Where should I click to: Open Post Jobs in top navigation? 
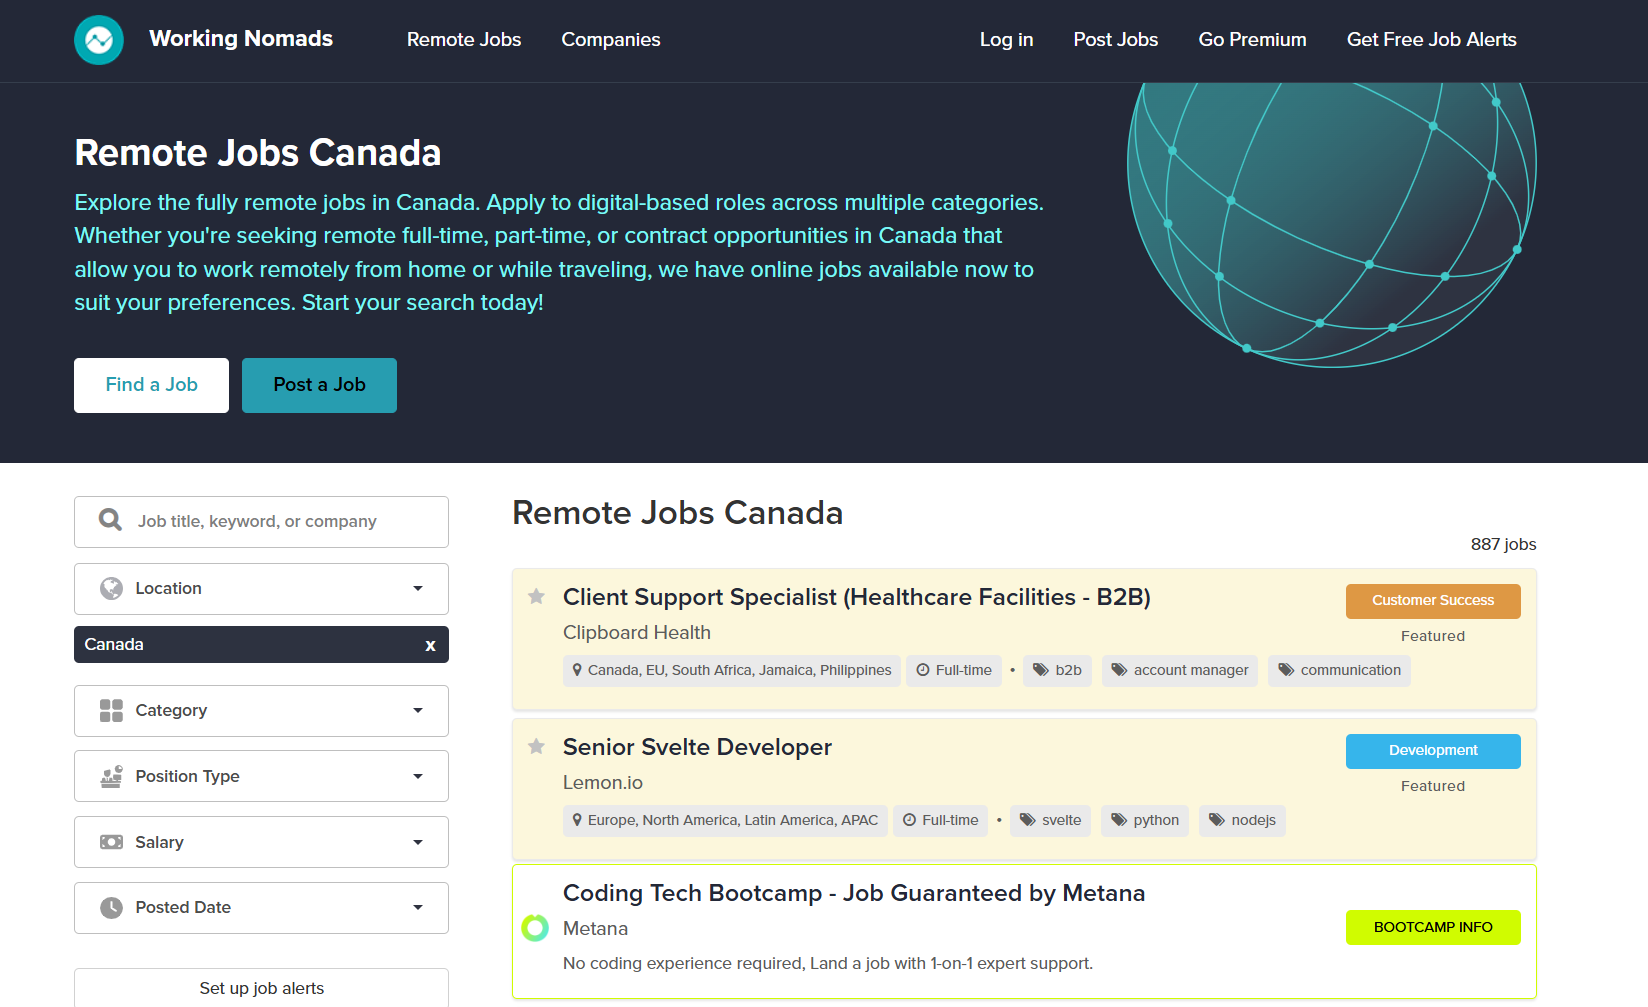1116,40
